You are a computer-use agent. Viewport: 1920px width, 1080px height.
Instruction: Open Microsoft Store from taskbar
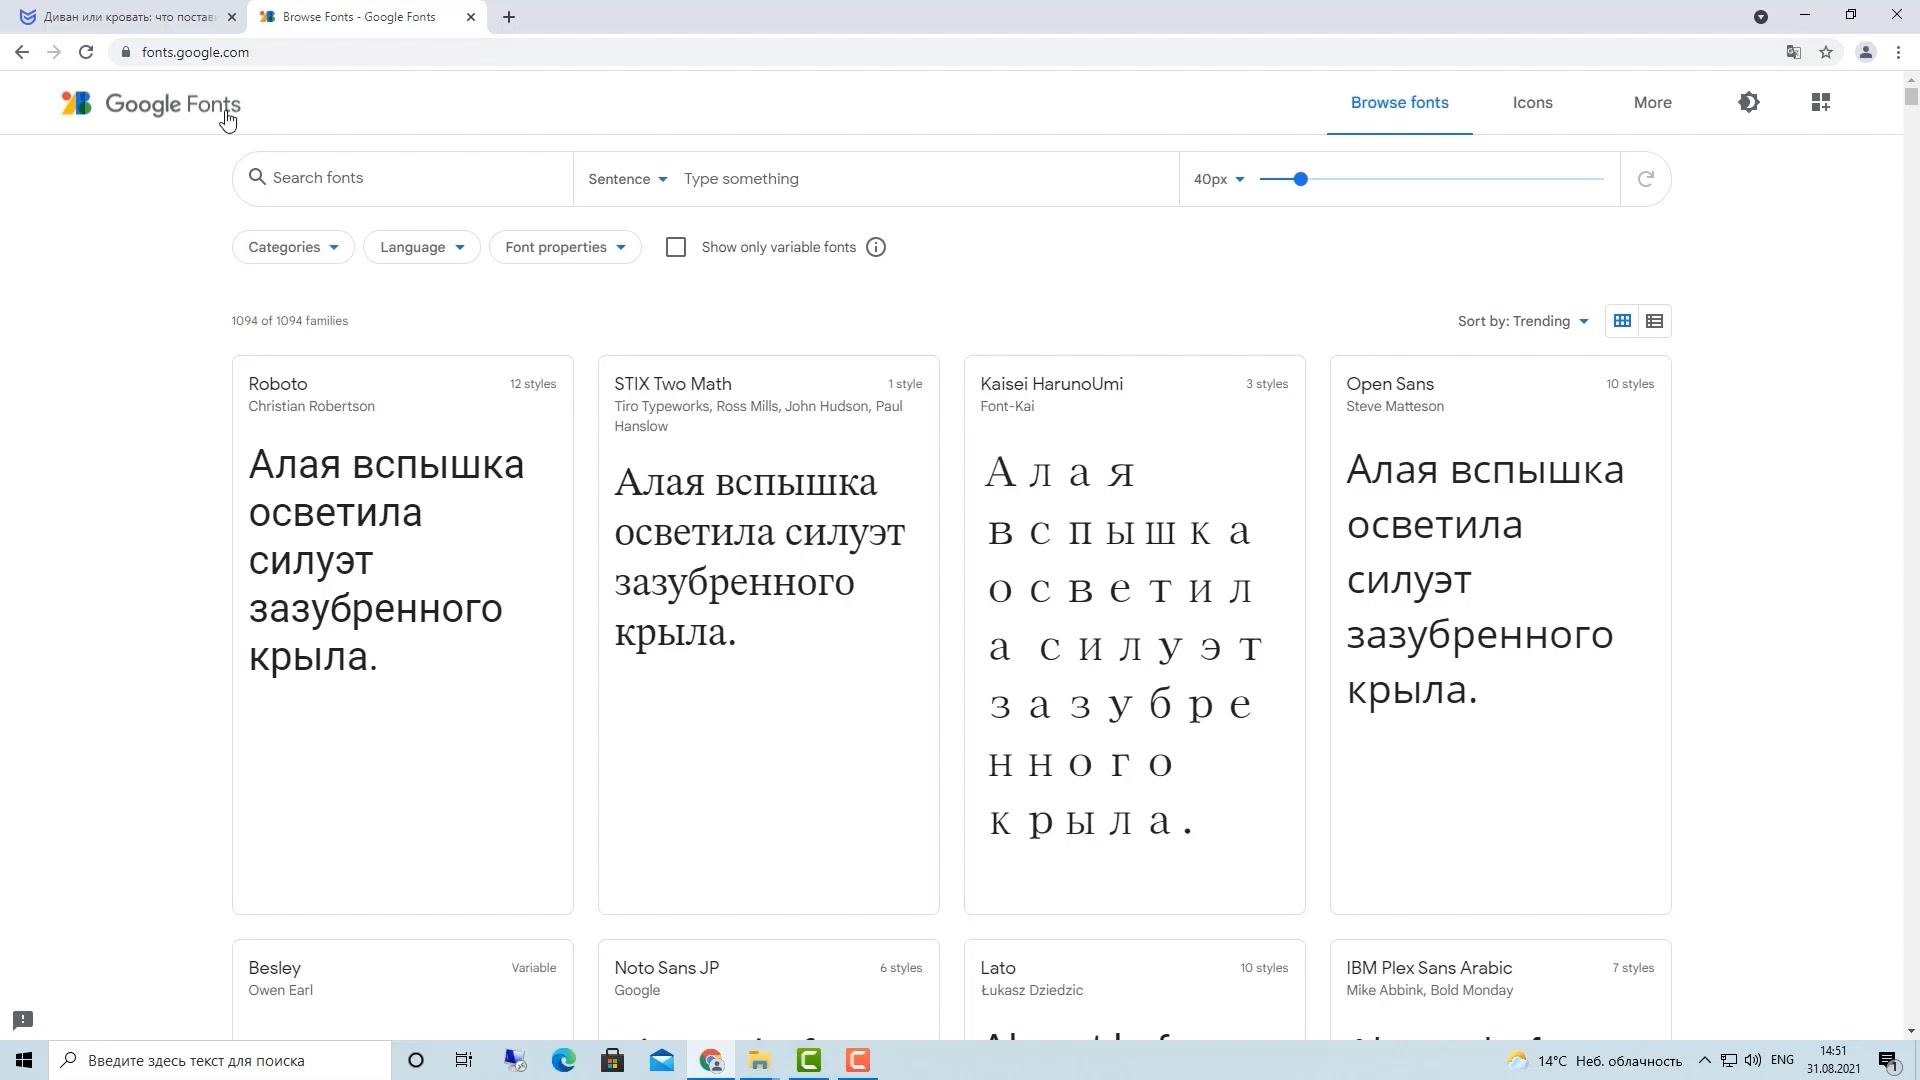613,1060
